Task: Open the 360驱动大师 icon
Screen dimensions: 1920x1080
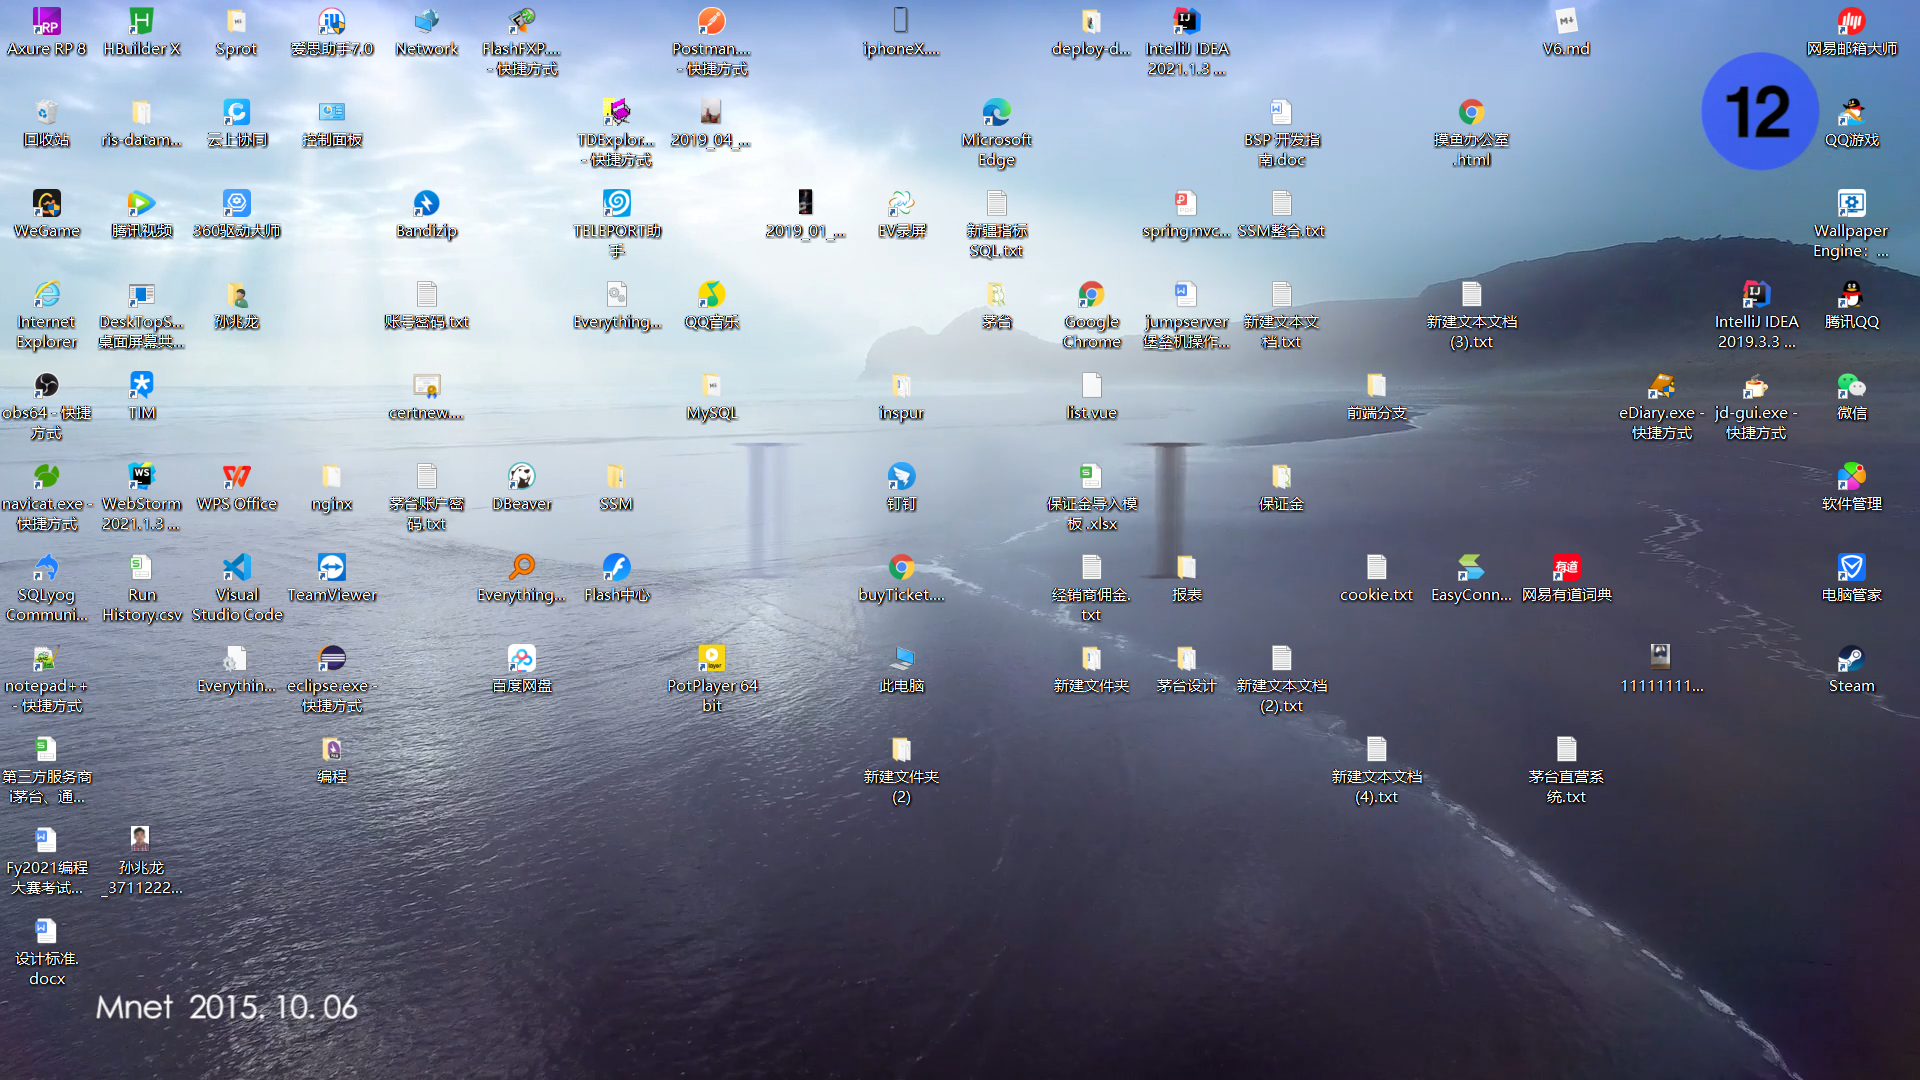Action: tap(237, 215)
